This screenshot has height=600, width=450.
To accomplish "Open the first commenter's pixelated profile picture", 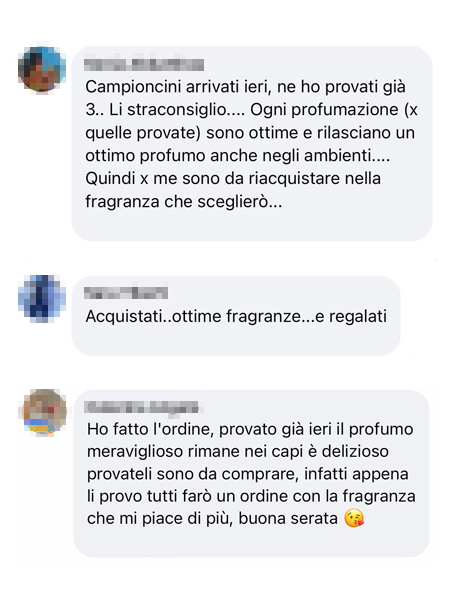I will 42,69.
